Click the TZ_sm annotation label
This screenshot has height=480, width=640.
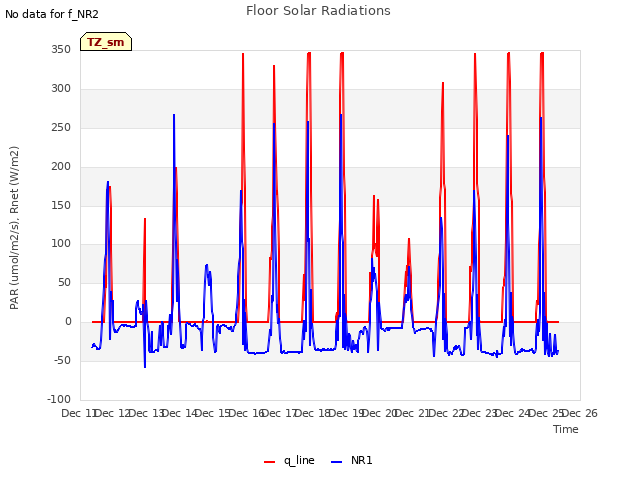(x=106, y=42)
